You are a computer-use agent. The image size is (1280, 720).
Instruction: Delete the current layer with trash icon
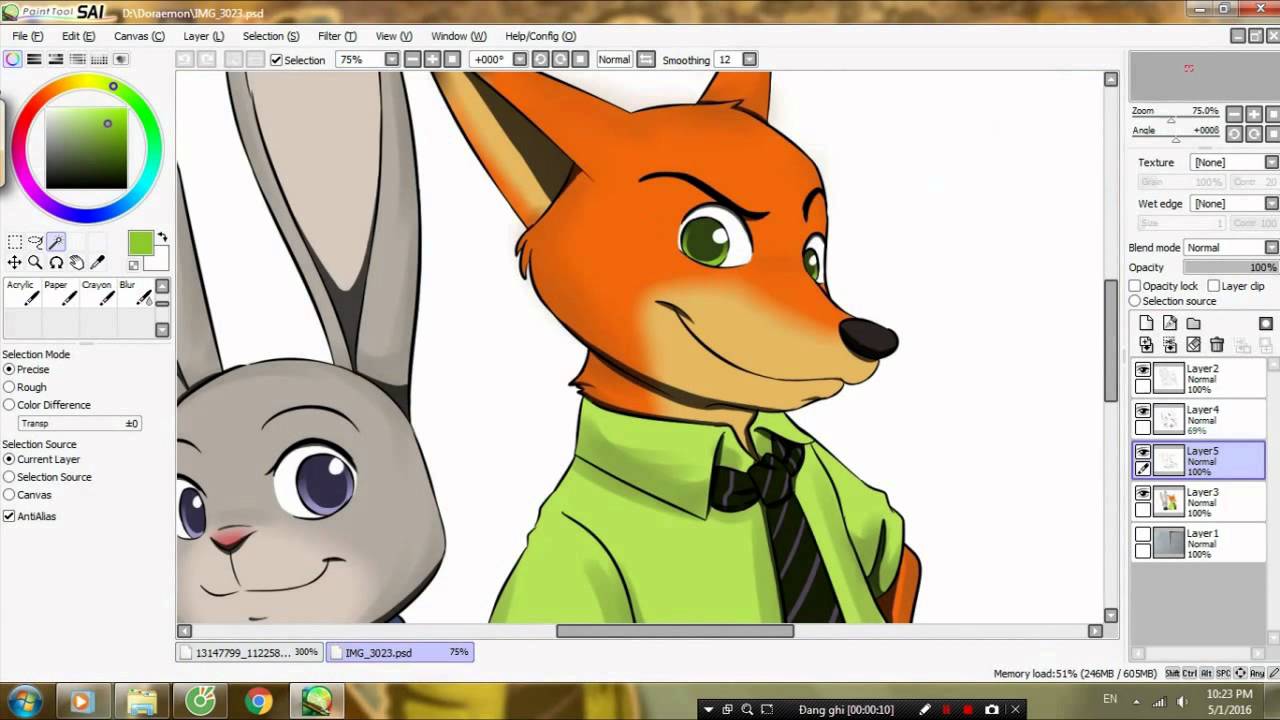[1217, 344]
